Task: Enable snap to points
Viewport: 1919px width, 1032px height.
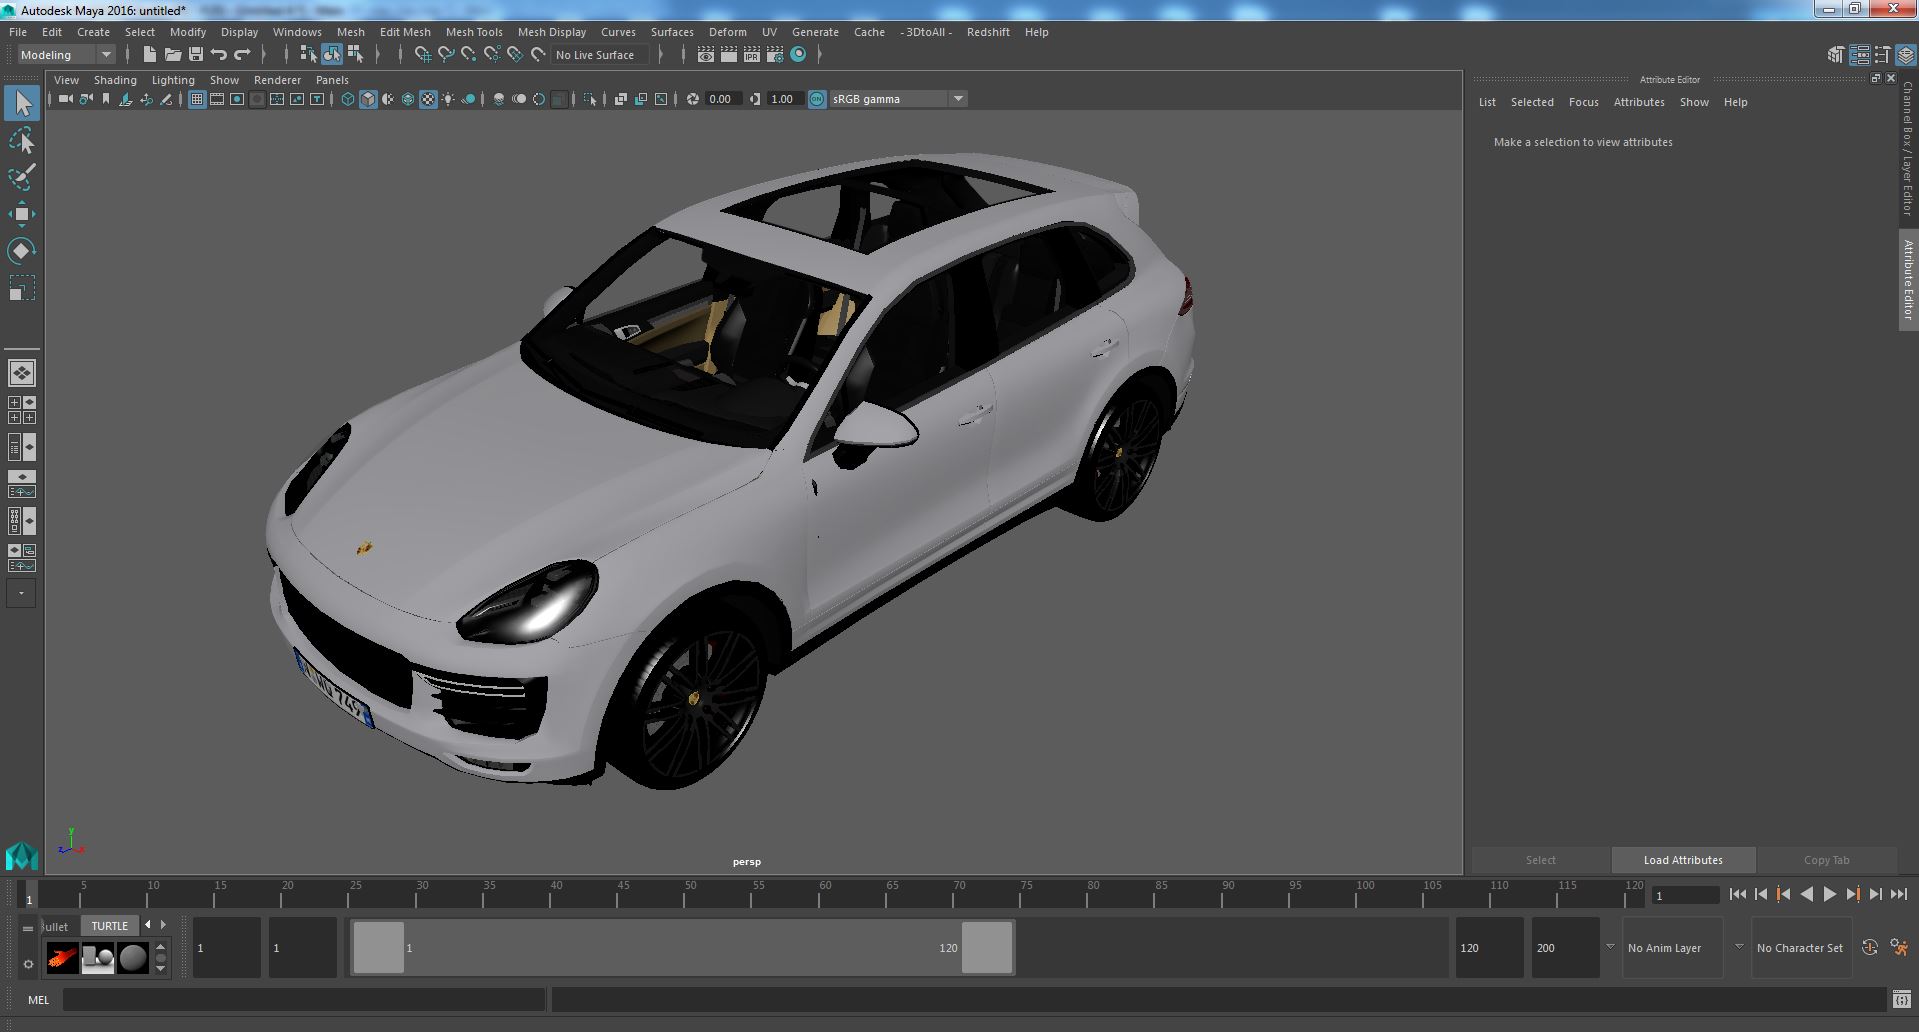Action: click(x=469, y=55)
